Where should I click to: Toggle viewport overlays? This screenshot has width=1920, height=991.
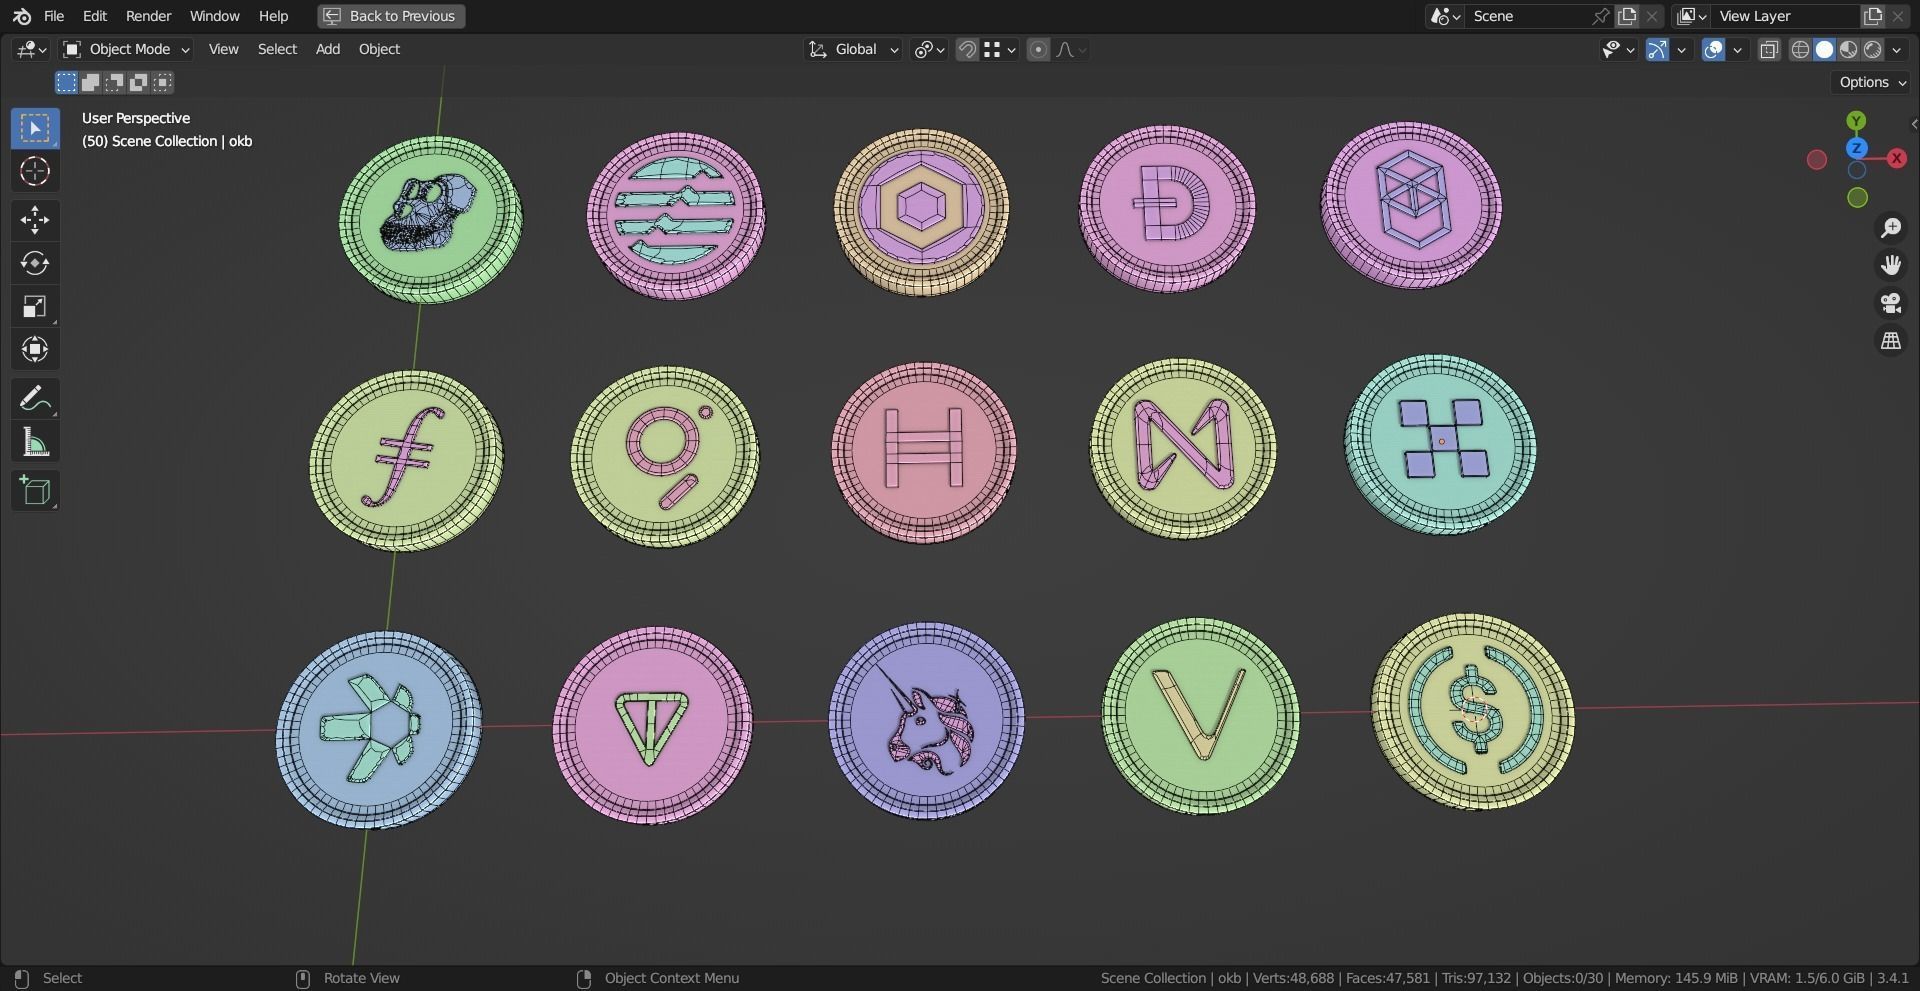click(1713, 49)
